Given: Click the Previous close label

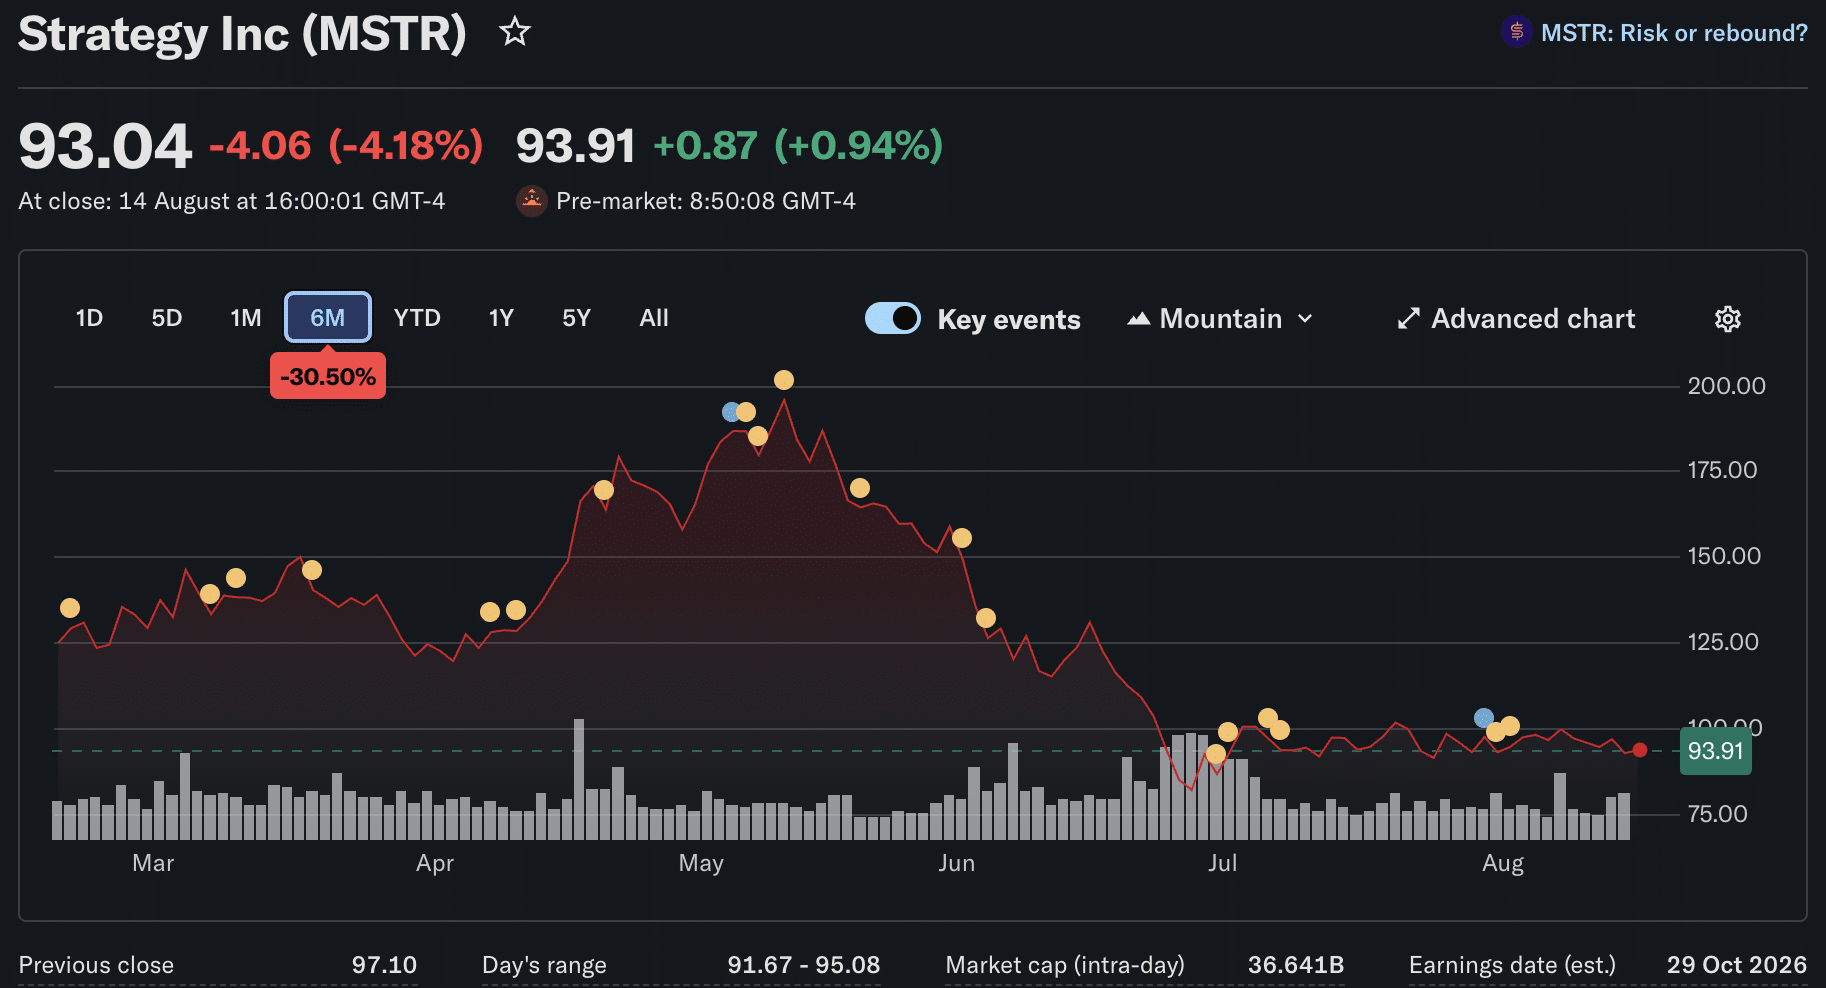Looking at the screenshot, I should (x=96, y=965).
